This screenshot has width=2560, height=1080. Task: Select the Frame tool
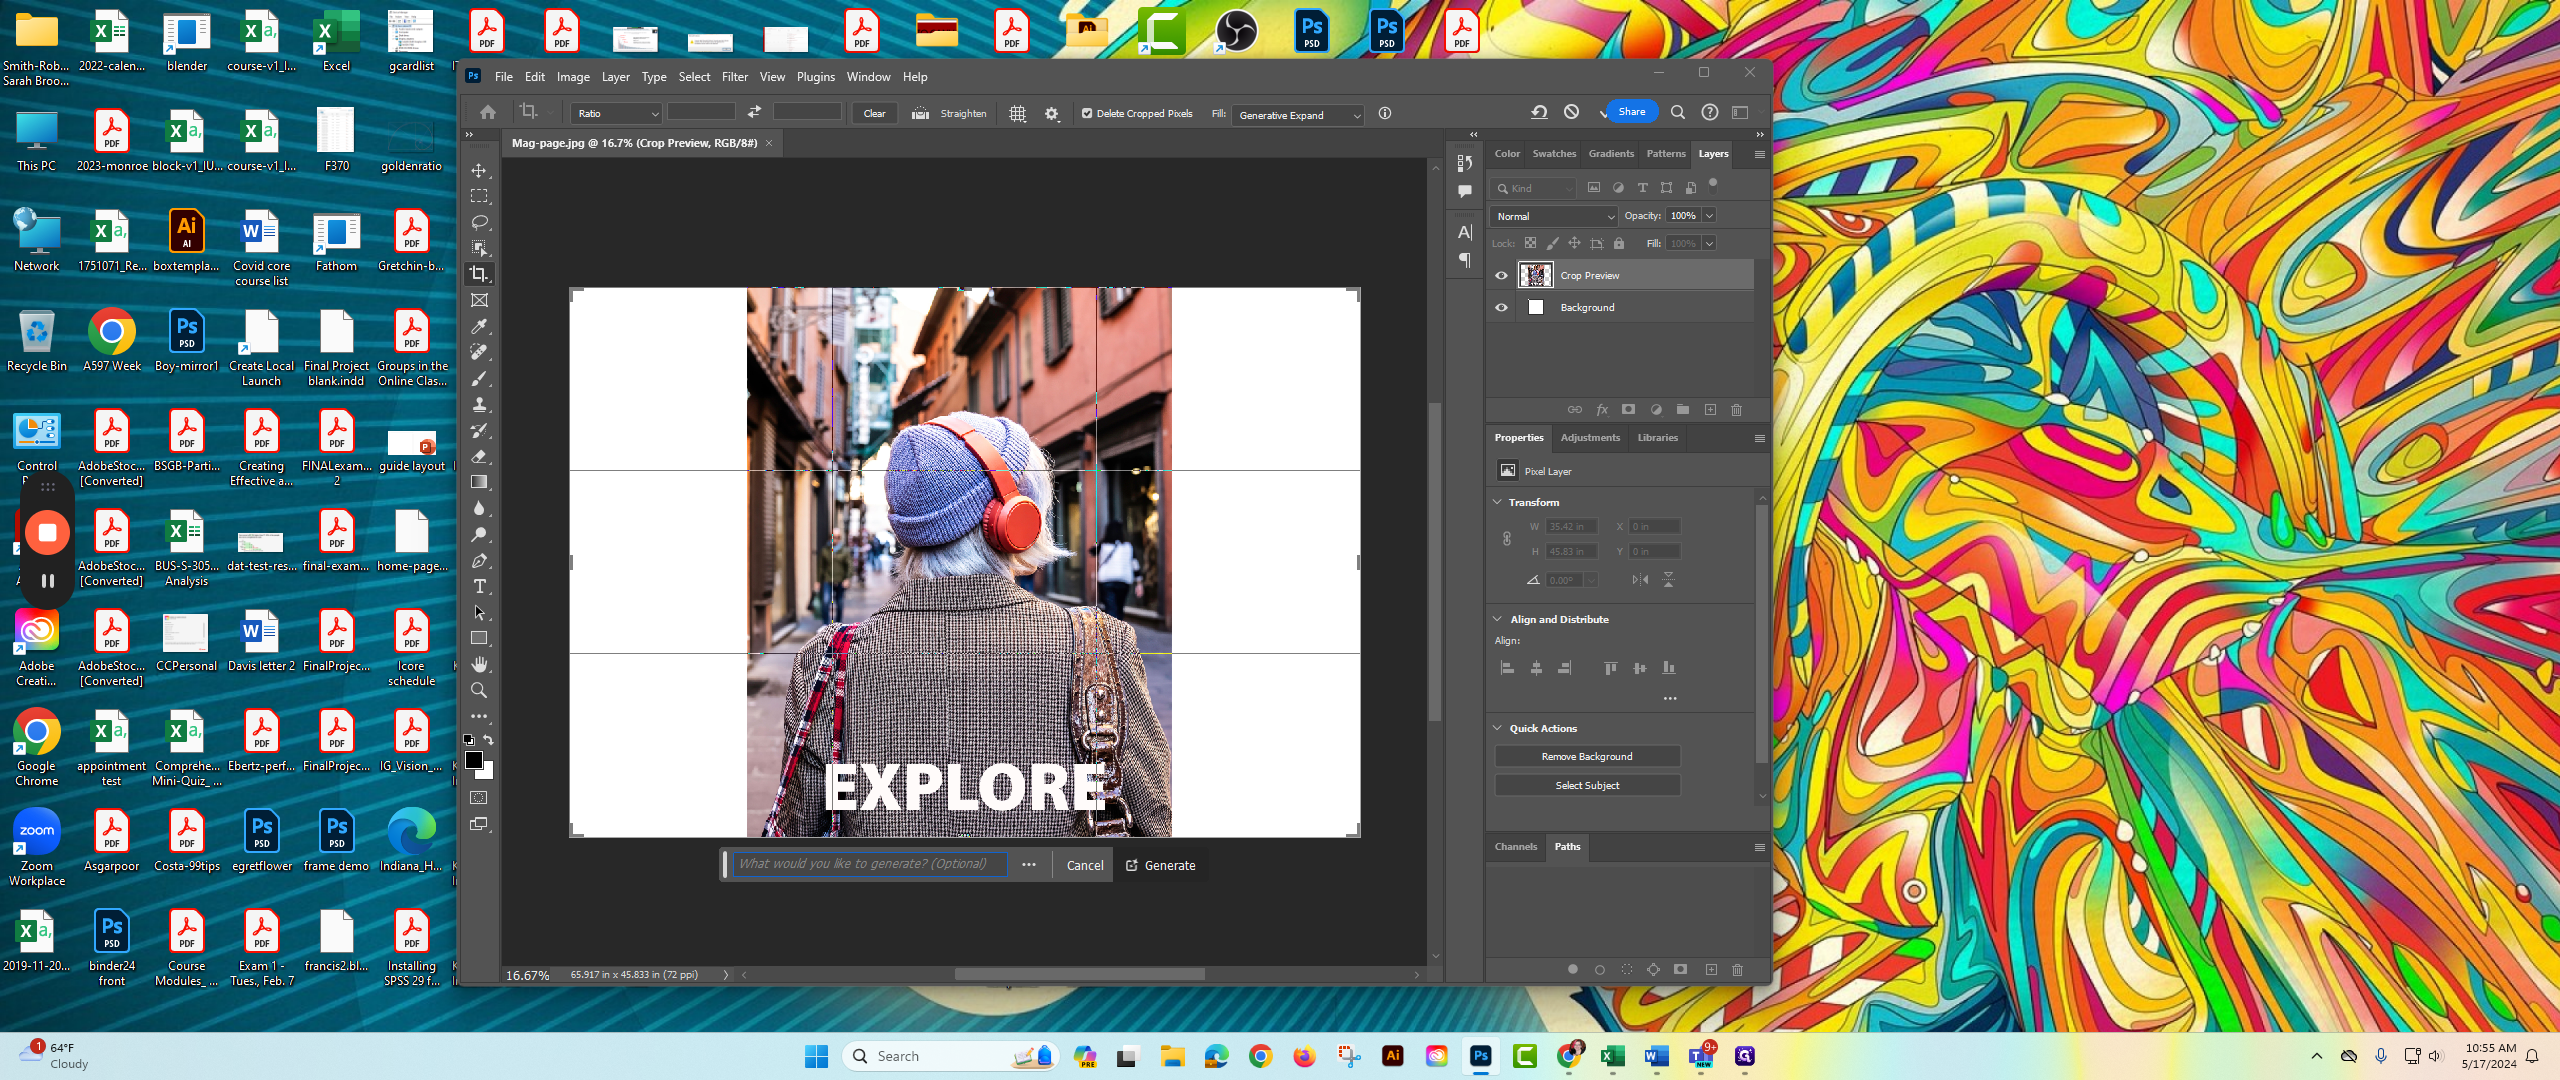pos(479,300)
